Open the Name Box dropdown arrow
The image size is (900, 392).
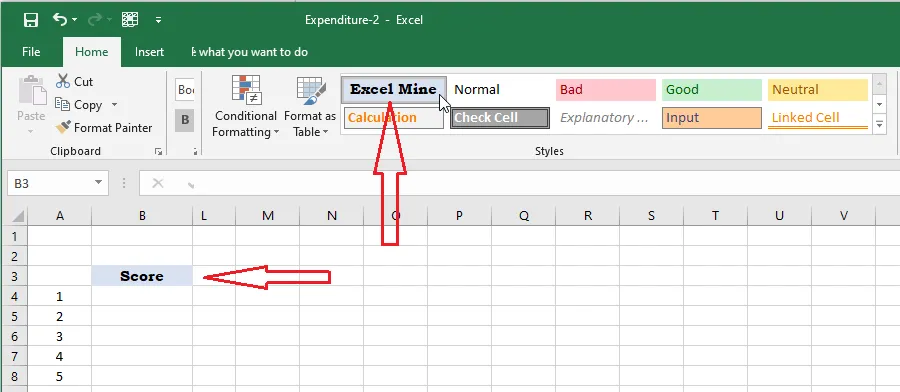(x=99, y=183)
